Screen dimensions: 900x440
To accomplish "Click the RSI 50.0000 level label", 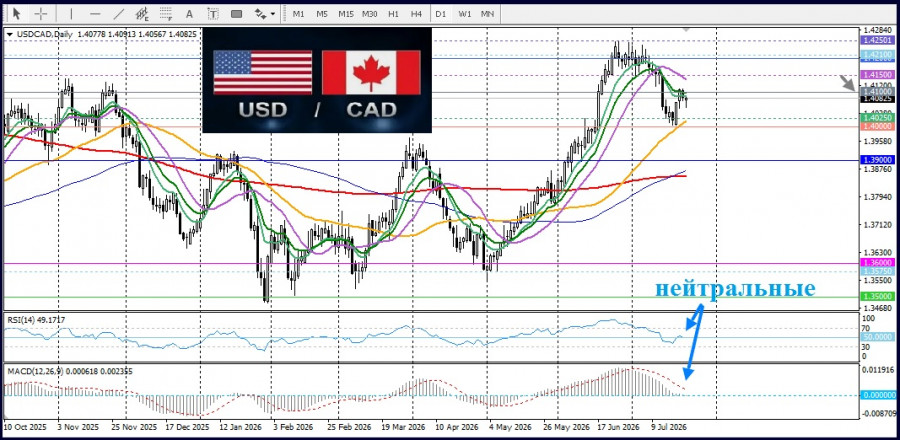I will click(x=878, y=337).
